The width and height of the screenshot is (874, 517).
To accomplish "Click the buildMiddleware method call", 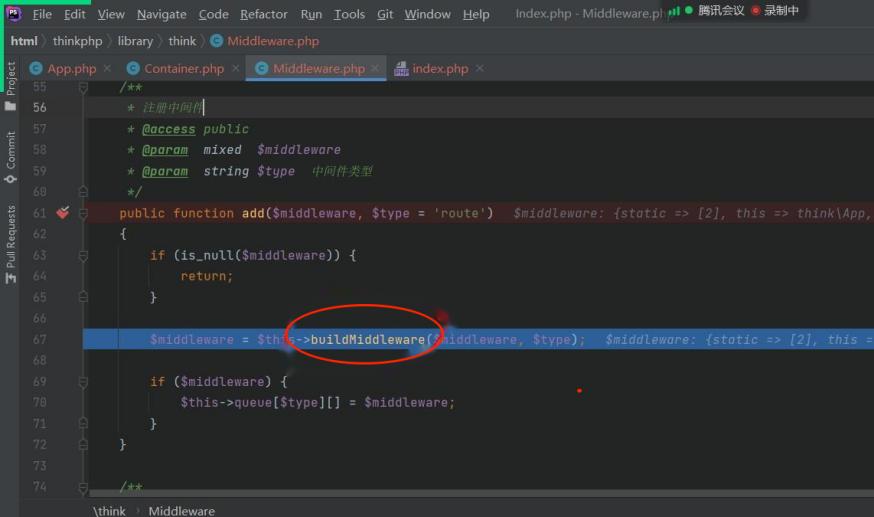I will point(367,339).
